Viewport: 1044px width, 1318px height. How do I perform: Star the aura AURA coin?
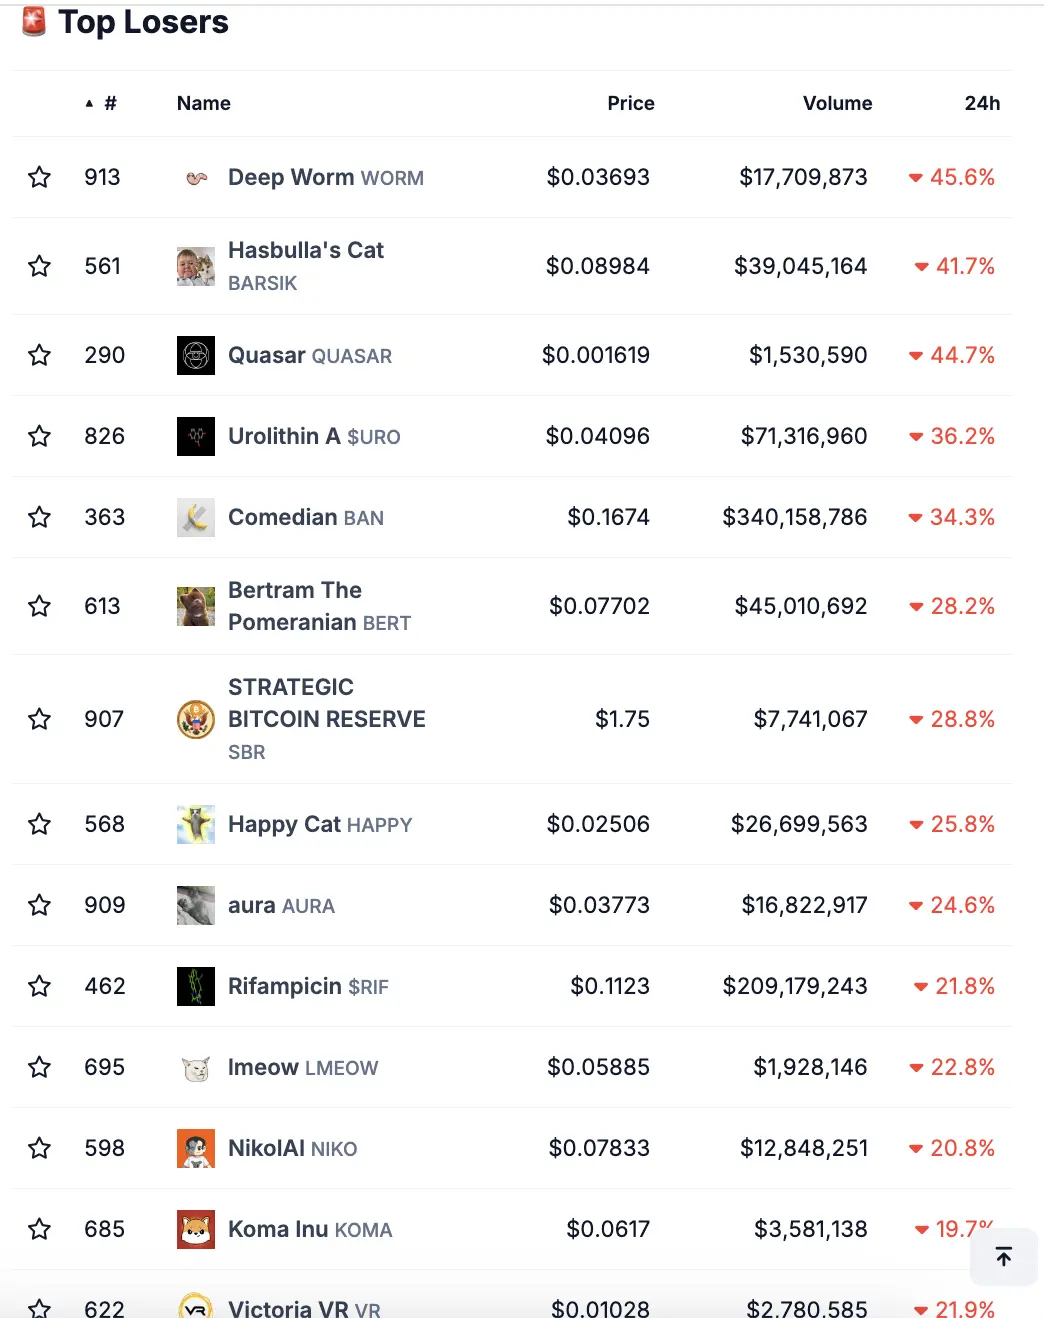(39, 905)
